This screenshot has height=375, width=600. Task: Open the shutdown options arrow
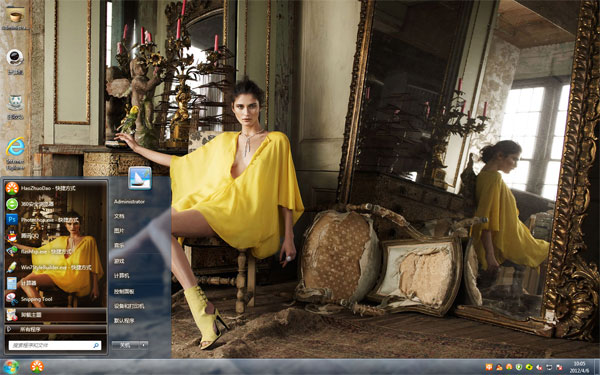point(144,345)
